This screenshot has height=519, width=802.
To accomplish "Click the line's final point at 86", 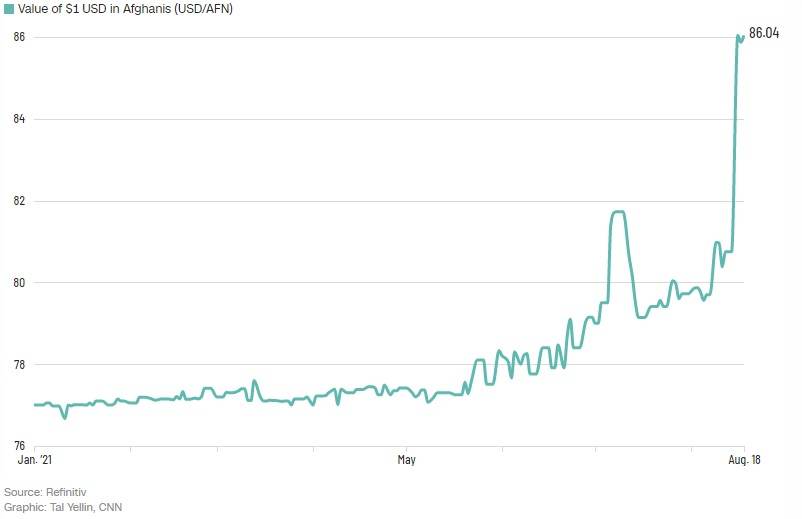I will point(743,37).
